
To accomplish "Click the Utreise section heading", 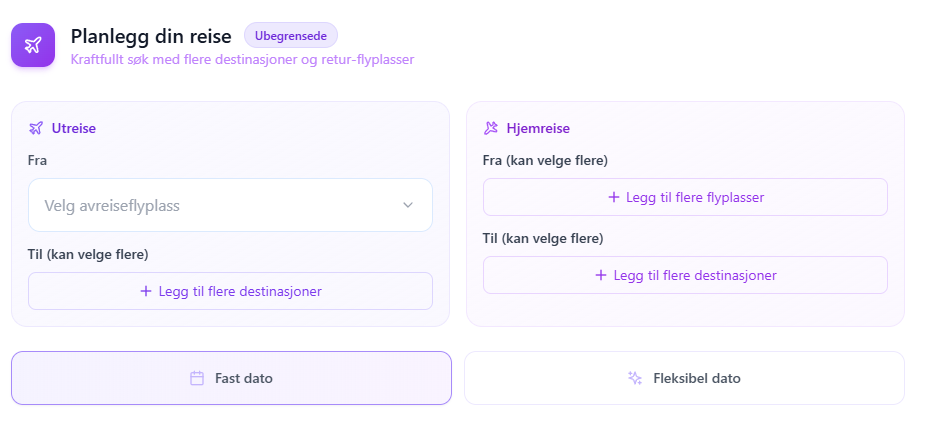I will (74, 128).
